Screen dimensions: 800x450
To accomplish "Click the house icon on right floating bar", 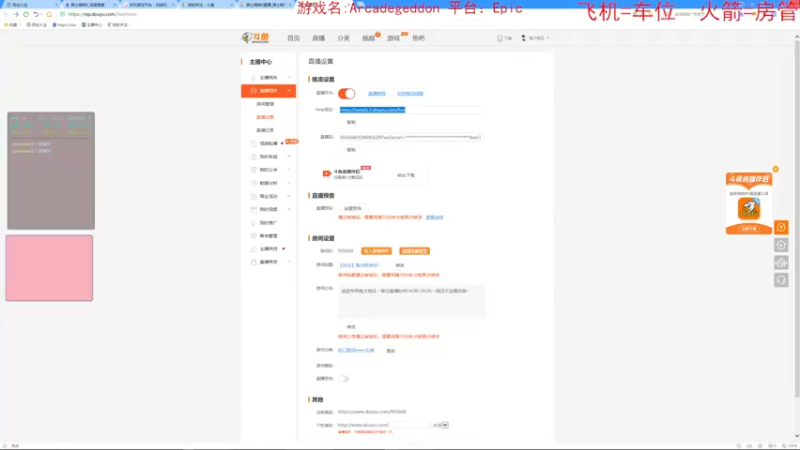I will (x=781, y=245).
